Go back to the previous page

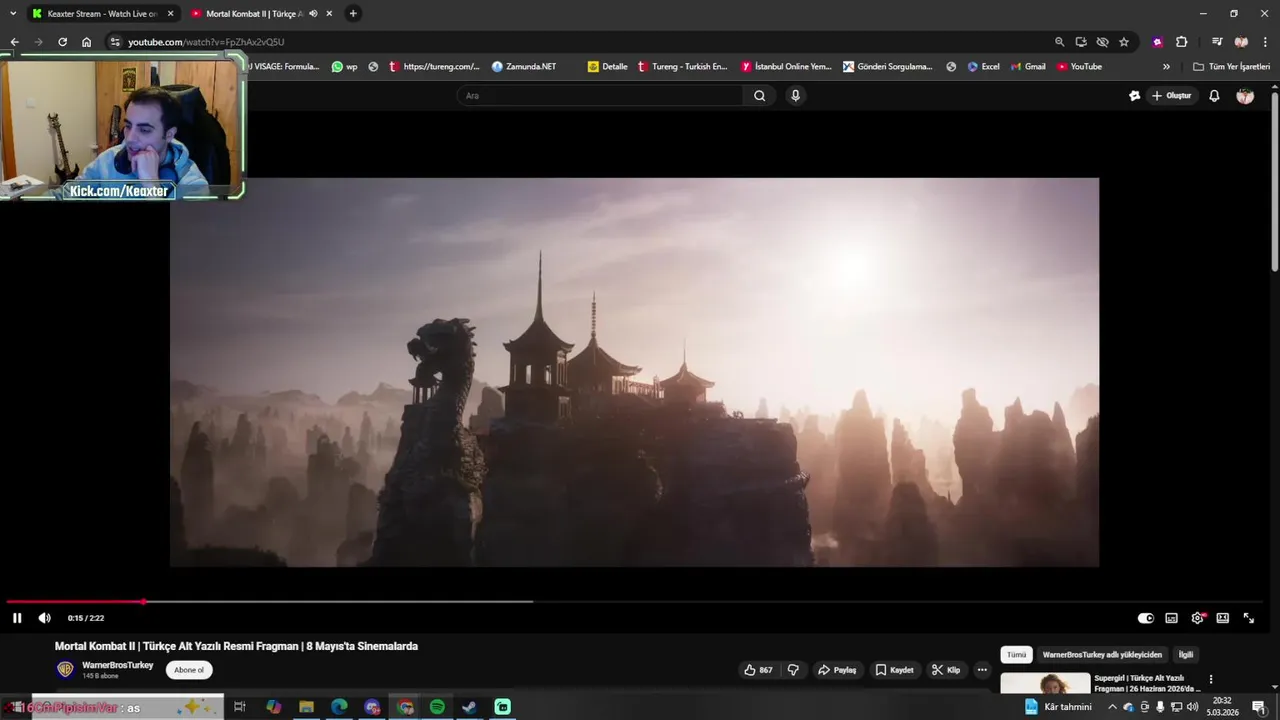(14, 42)
